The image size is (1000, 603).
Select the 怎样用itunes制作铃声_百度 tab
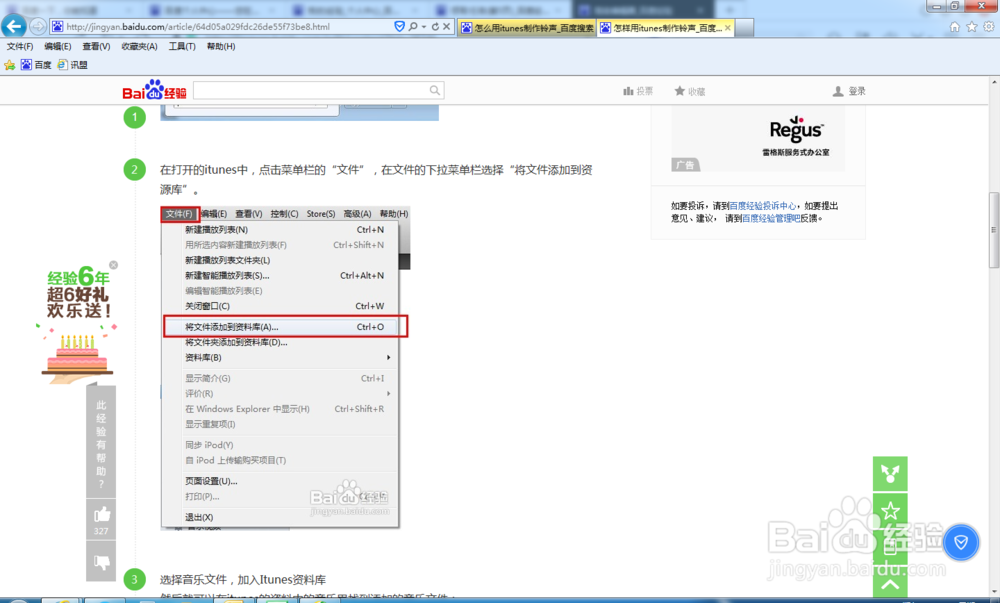[x=660, y=28]
